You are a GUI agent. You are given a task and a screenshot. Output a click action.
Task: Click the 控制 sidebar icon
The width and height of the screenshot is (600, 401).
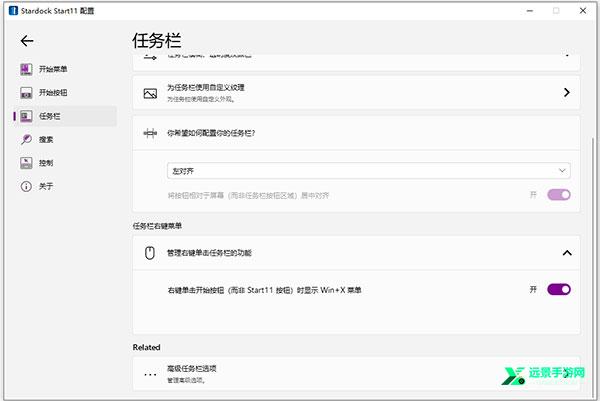click(26, 163)
